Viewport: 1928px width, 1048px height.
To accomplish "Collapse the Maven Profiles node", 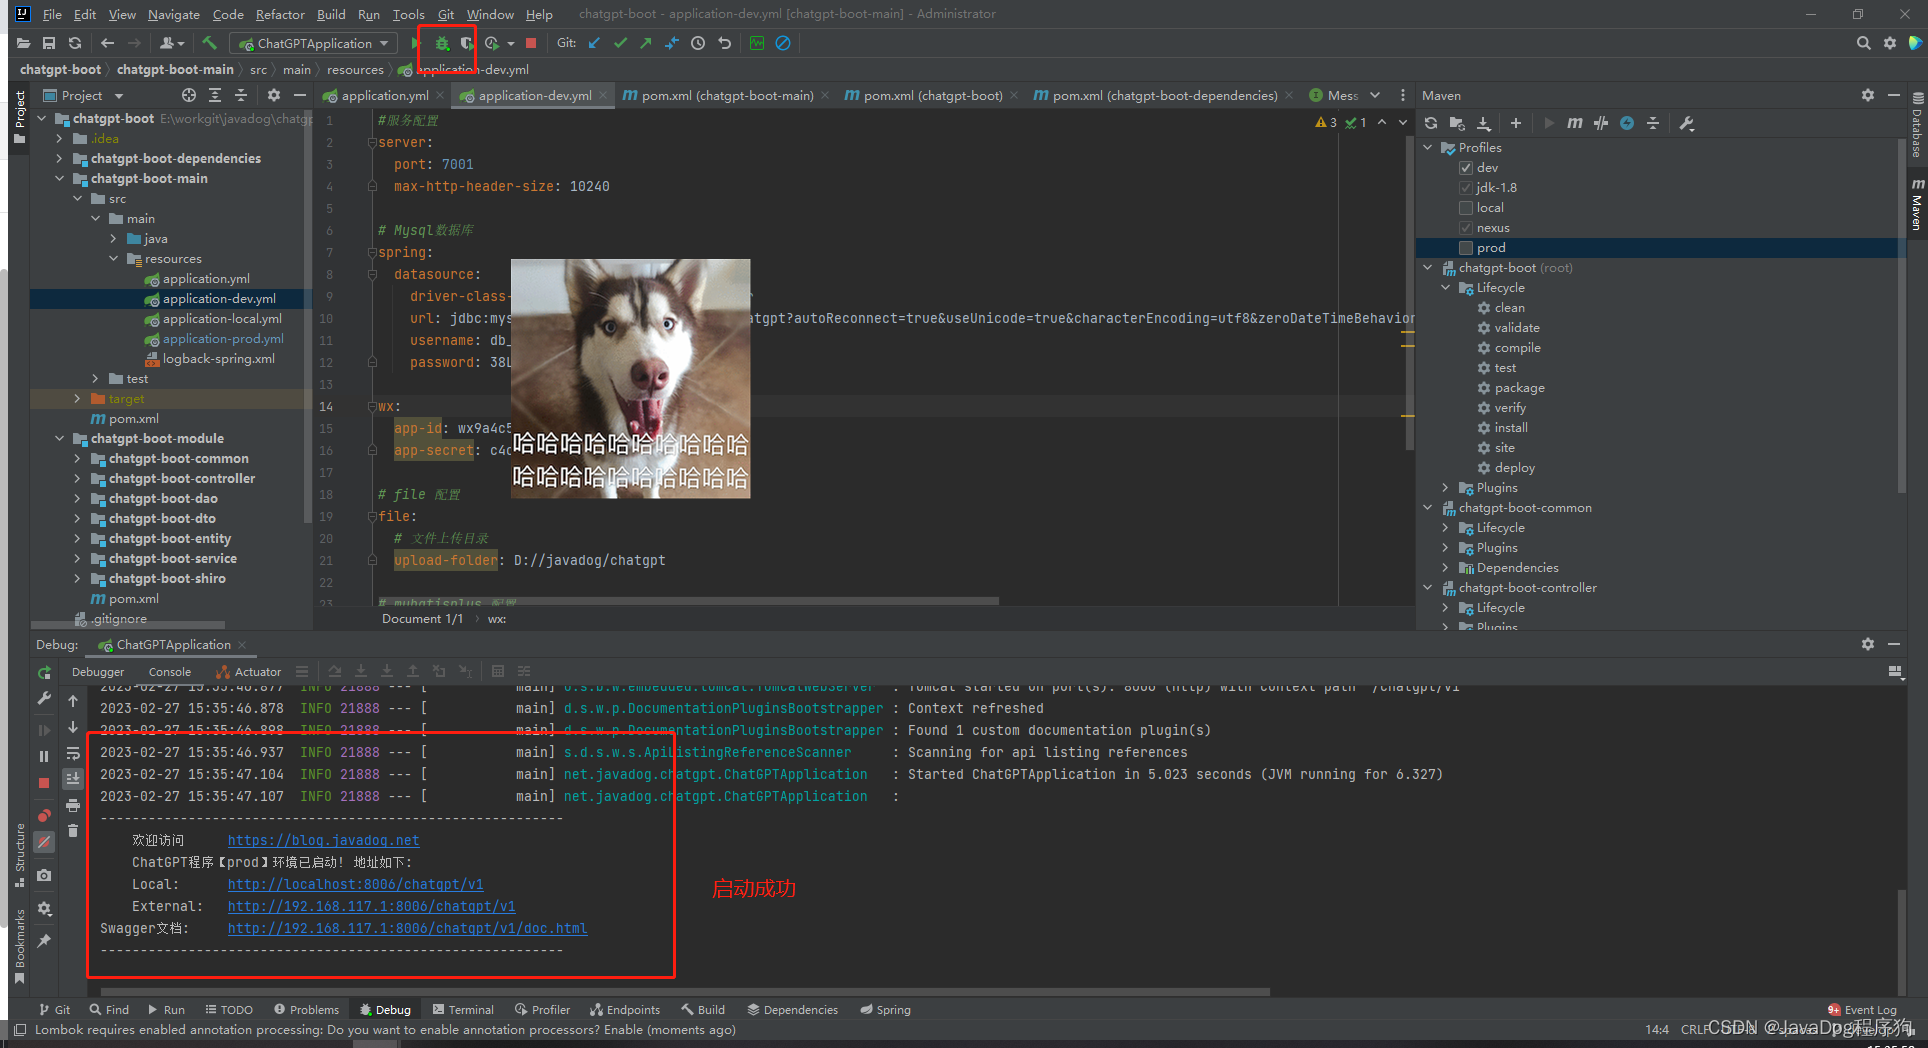I will [x=1428, y=148].
